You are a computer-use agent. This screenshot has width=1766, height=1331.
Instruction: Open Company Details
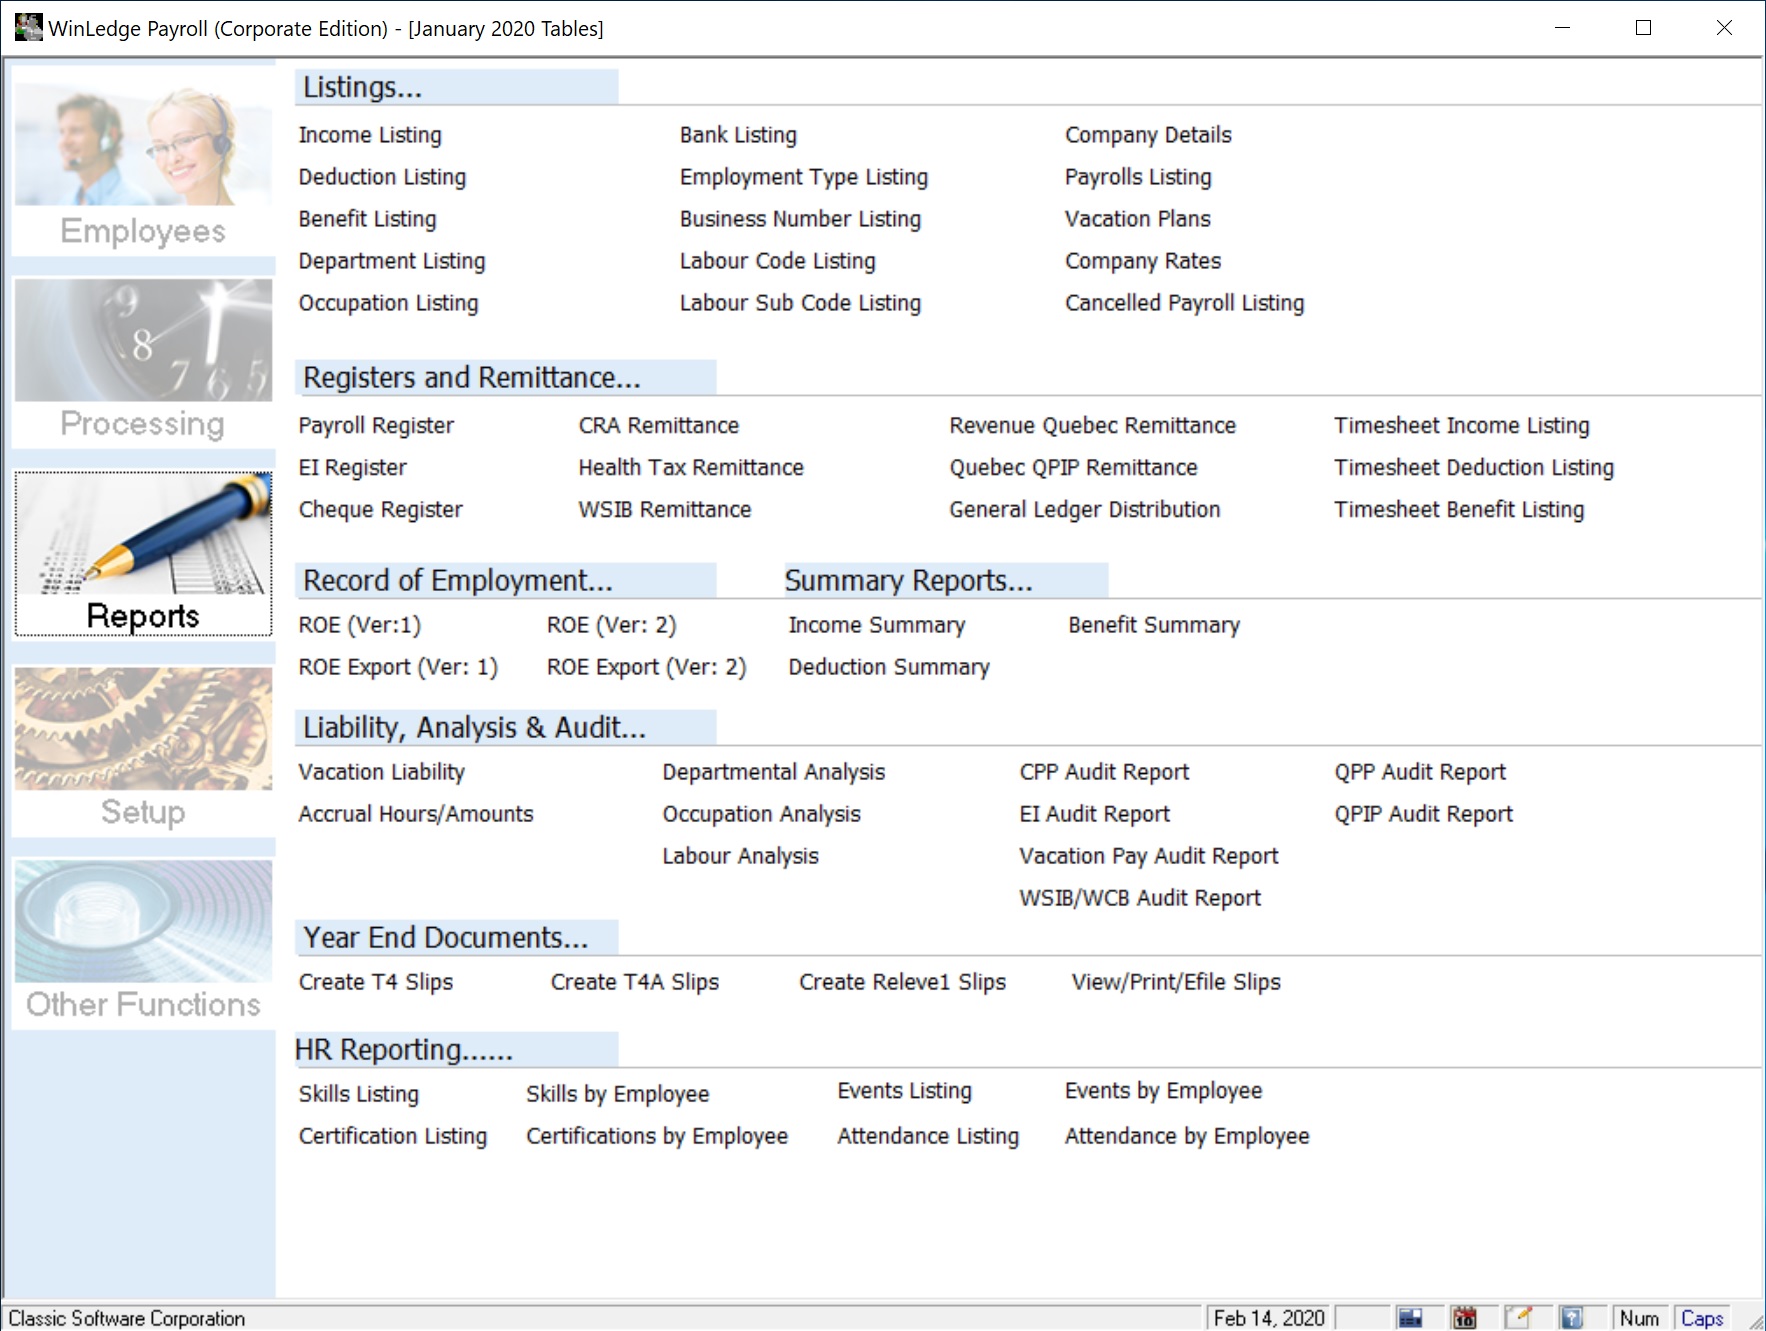click(x=1148, y=135)
